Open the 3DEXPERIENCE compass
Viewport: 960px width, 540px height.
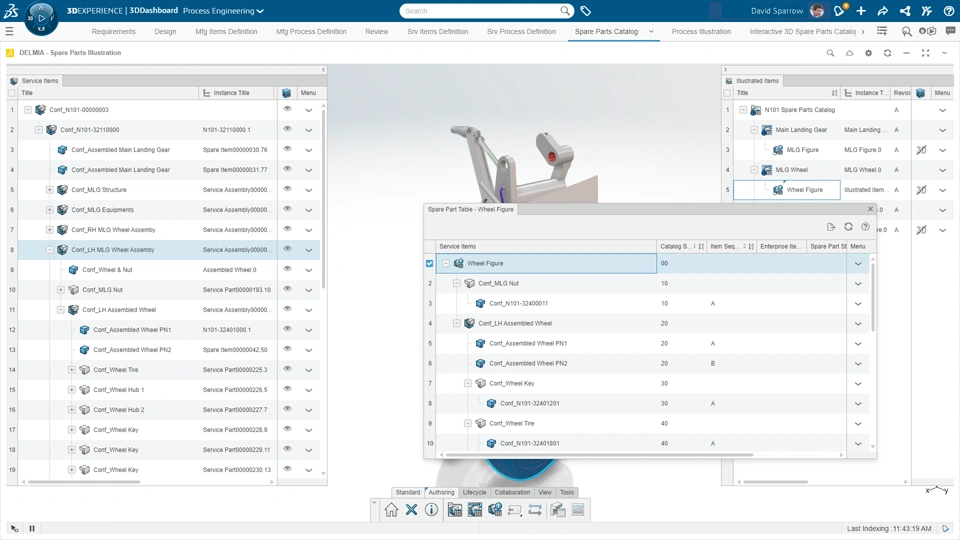click(41, 18)
